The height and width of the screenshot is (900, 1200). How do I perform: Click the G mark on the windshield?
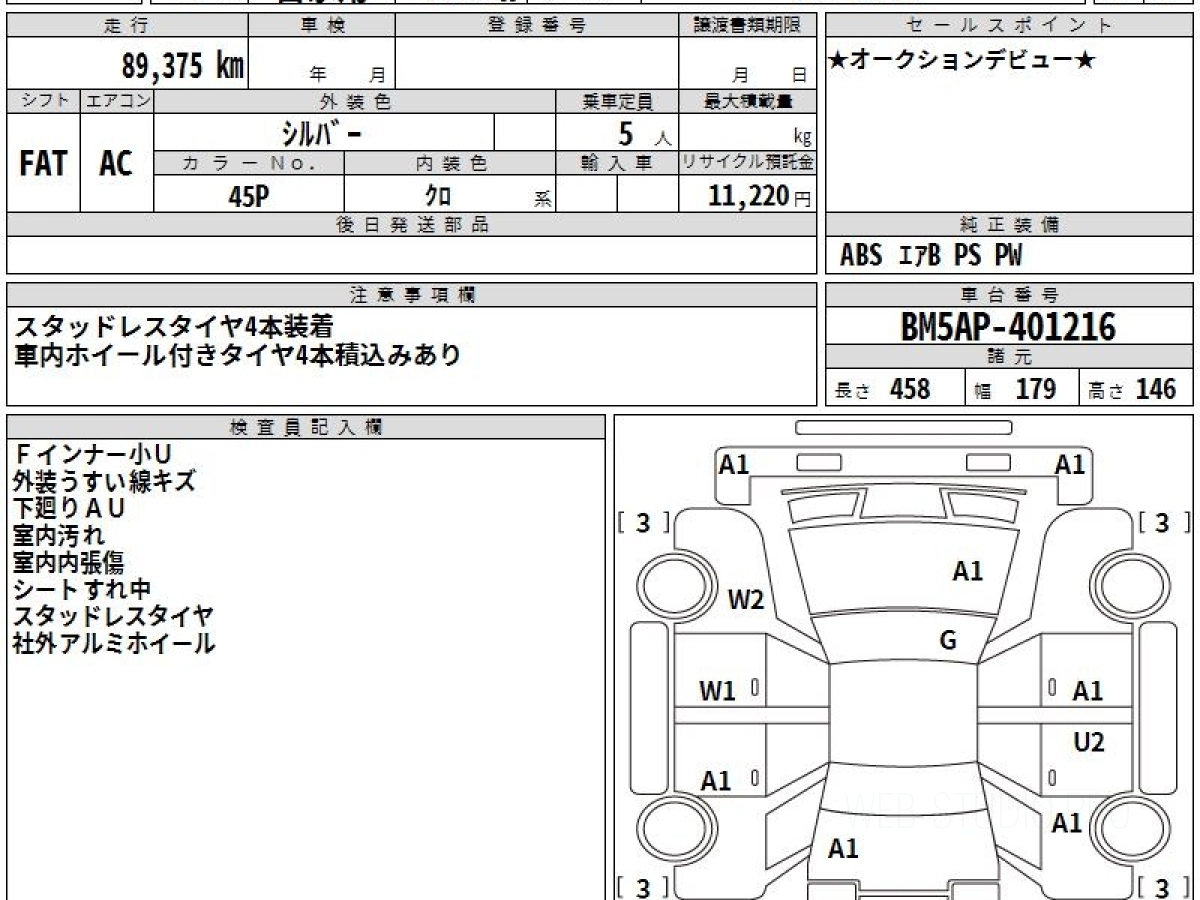click(948, 641)
